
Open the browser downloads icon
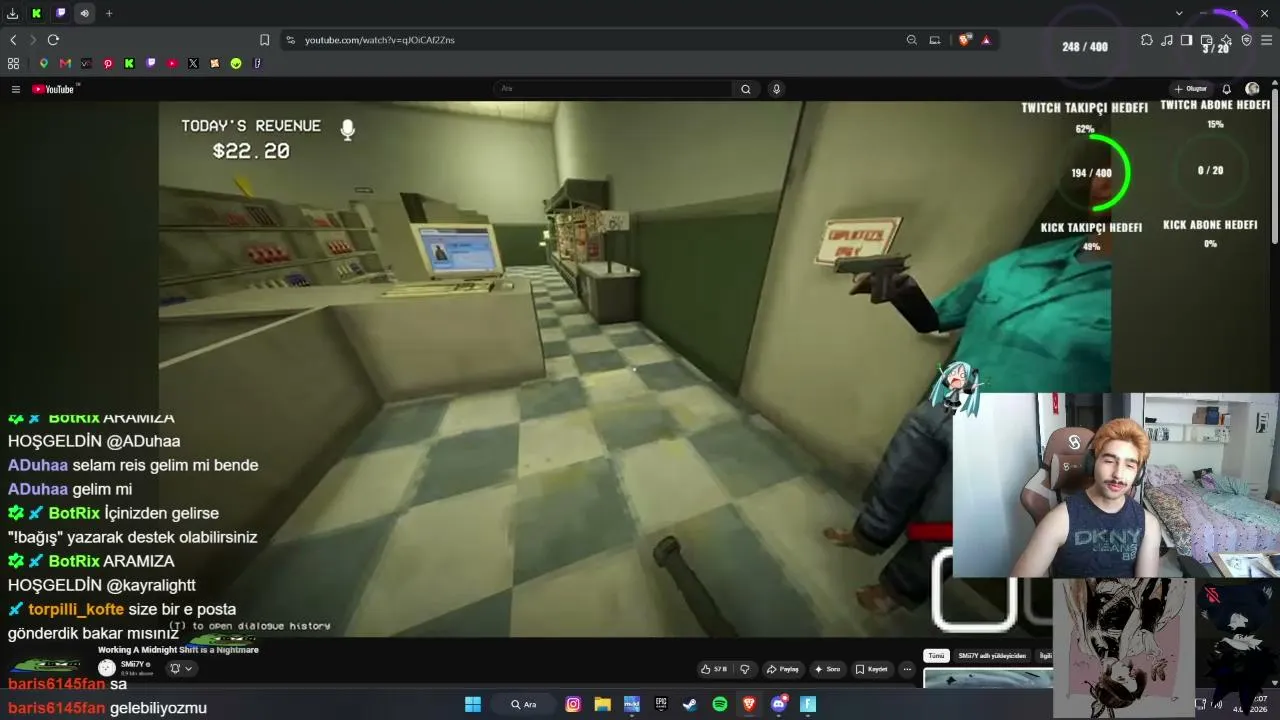click(x=13, y=13)
